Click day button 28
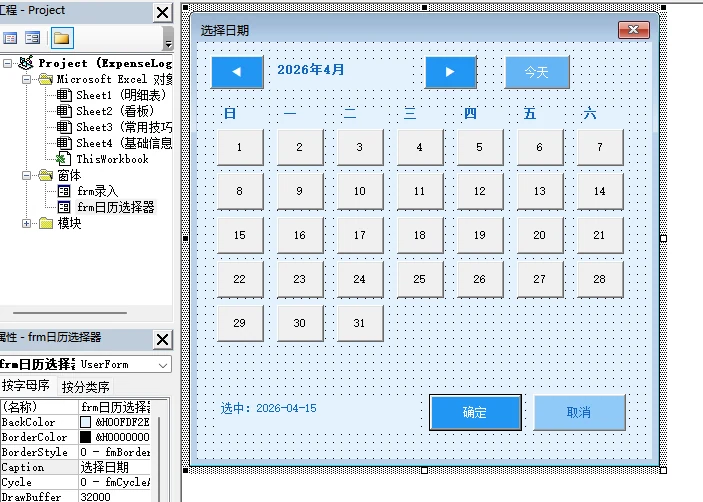Viewport: 703px width, 502px height. coord(600,279)
